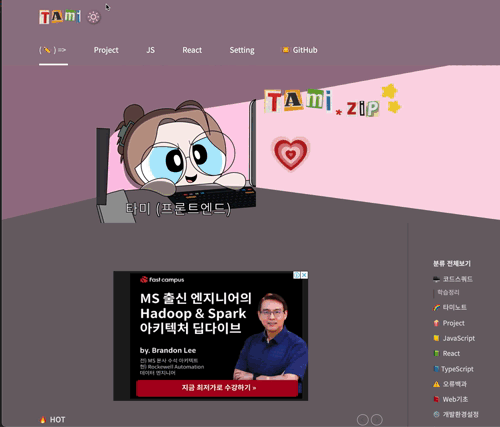
Task: Click the first circle carousel button
Action: (x=363, y=420)
